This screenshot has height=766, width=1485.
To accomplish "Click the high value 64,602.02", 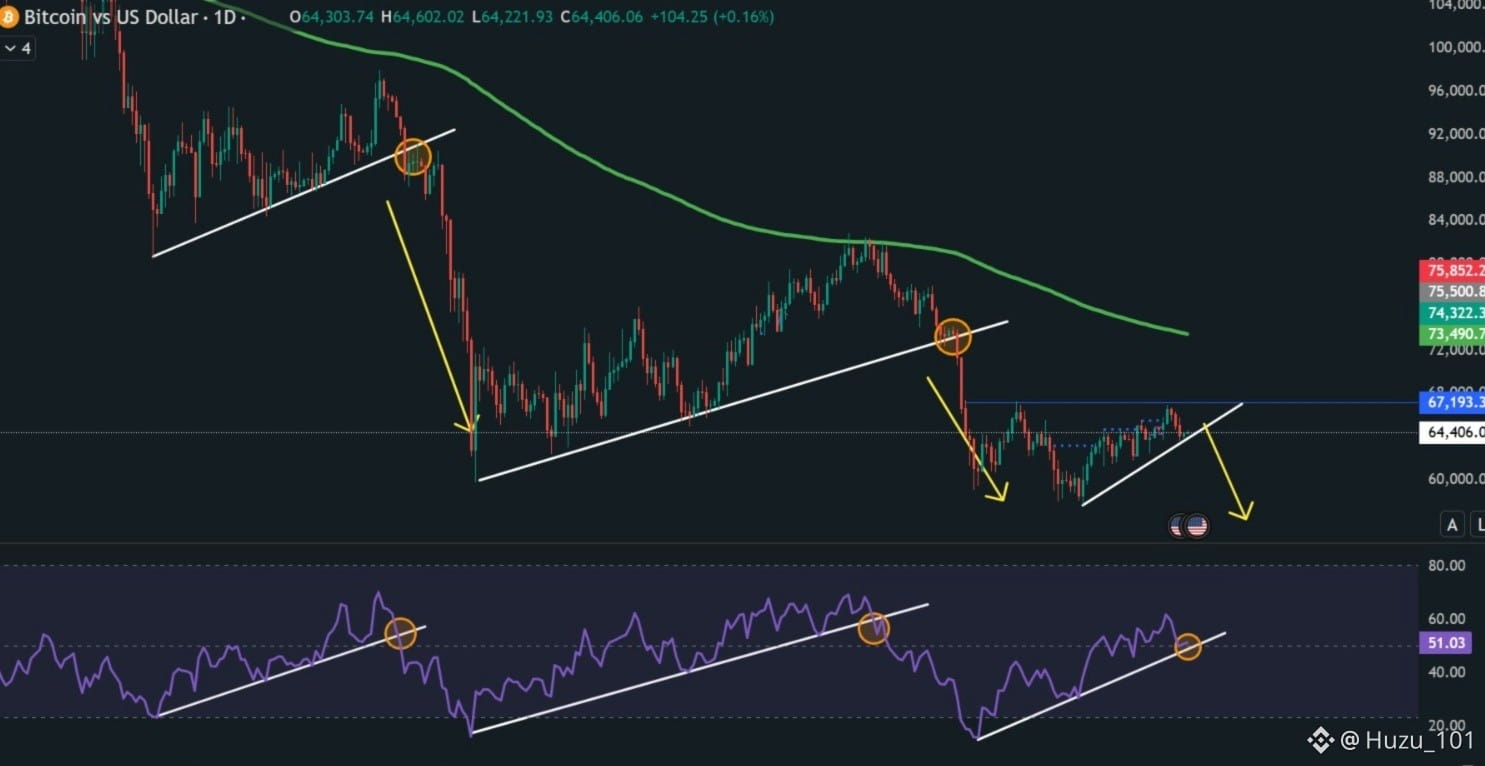I will click(427, 17).
